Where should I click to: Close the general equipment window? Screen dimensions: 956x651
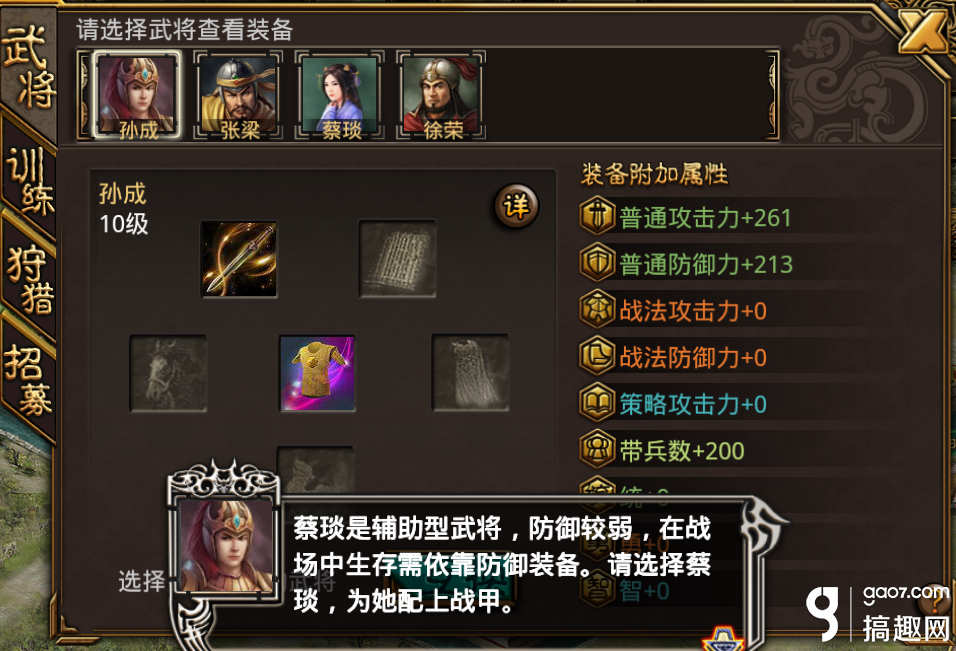pyautogui.click(x=922, y=29)
